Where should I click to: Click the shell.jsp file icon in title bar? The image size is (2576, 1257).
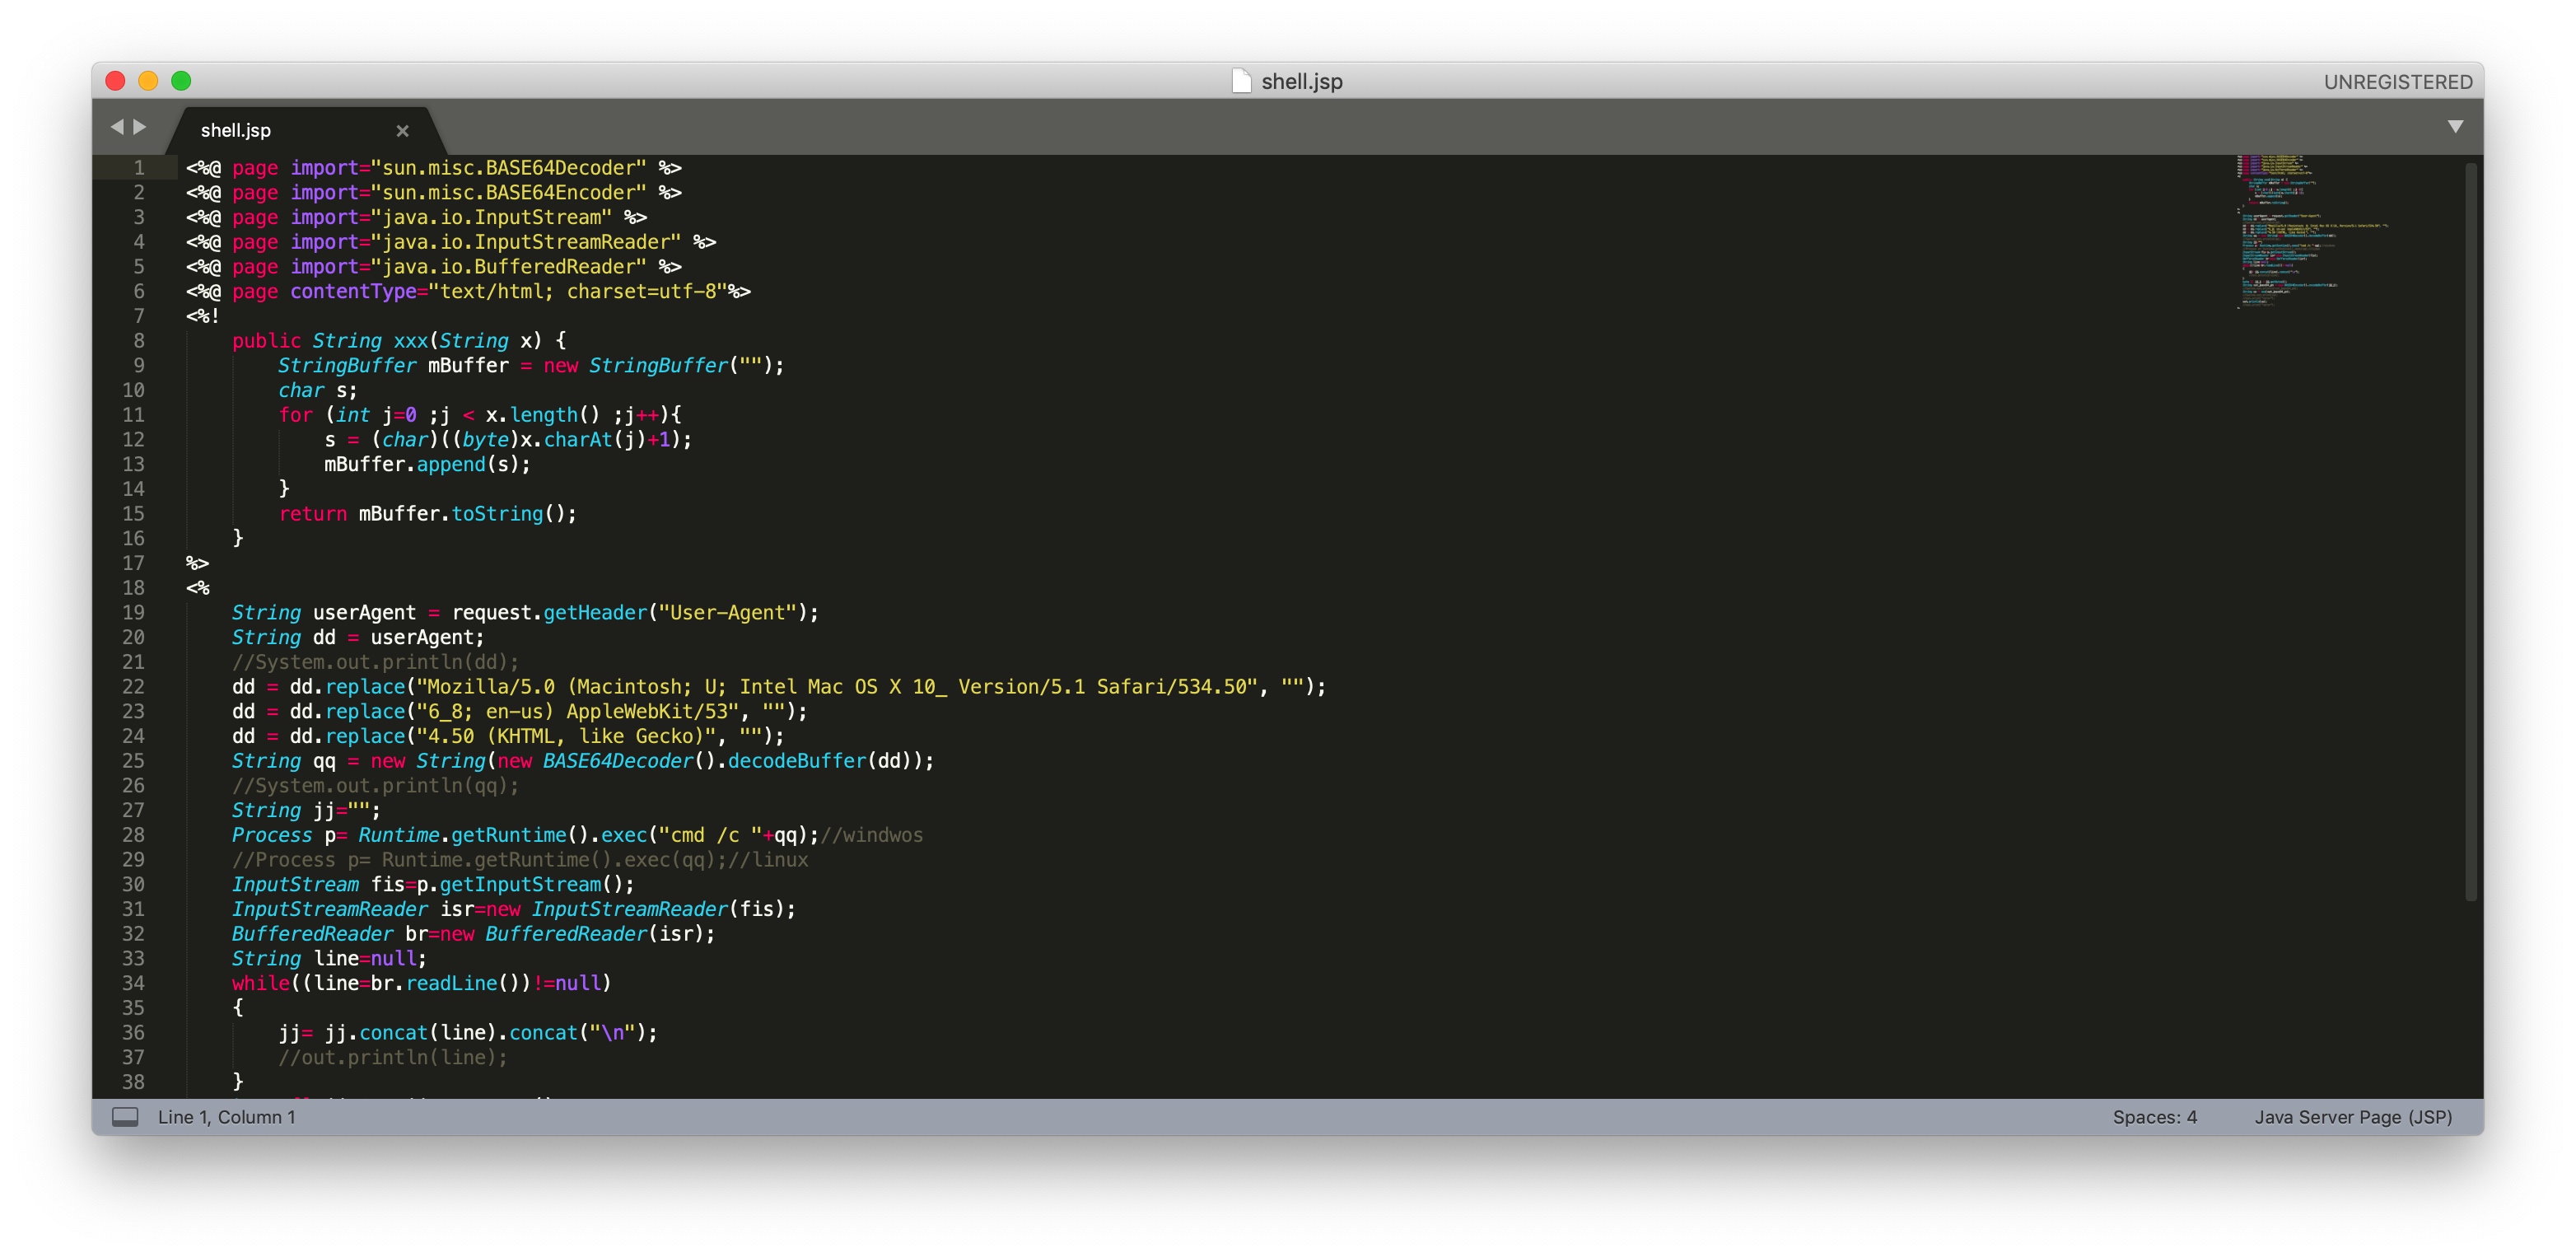tap(1240, 81)
